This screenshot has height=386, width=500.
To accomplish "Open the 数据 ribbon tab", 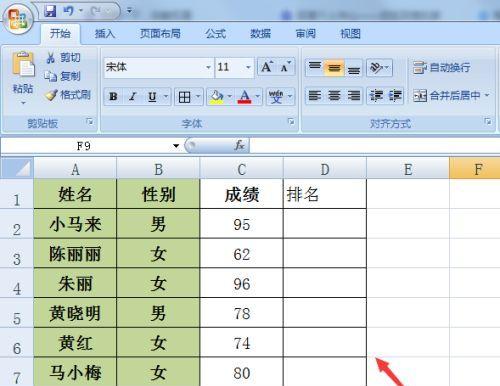I will tap(260, 33).
